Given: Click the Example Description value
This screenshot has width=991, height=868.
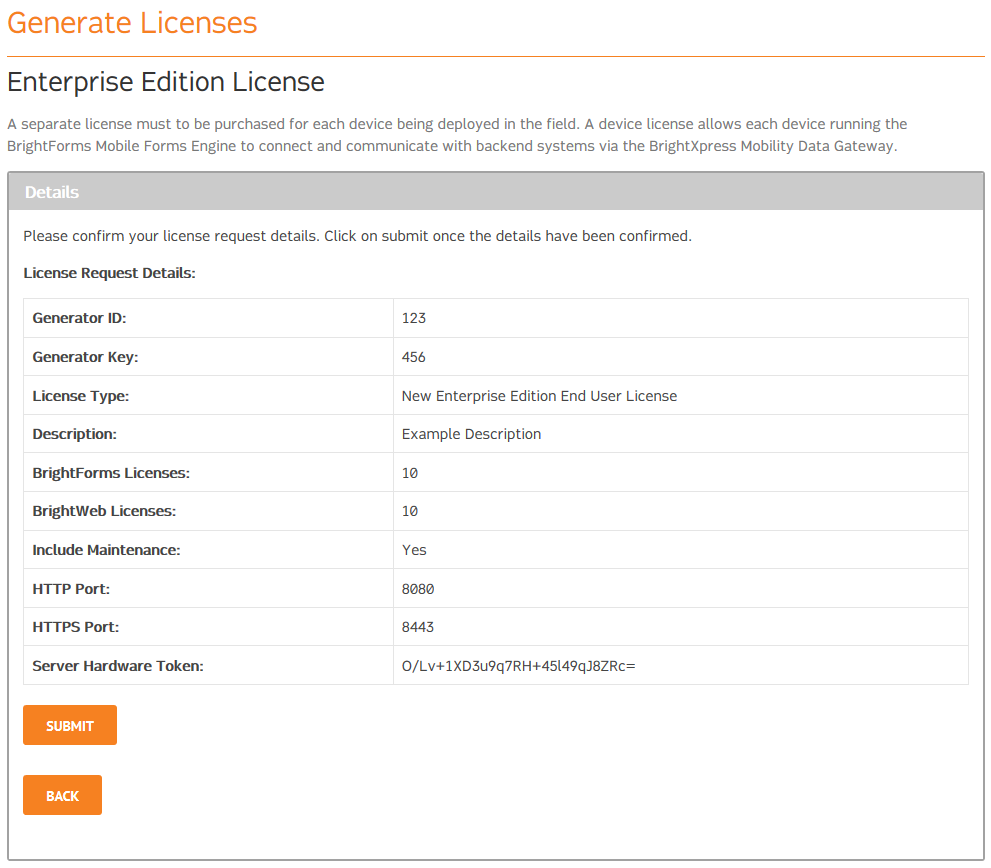Looking at the screenshot, I should [471, 434].
